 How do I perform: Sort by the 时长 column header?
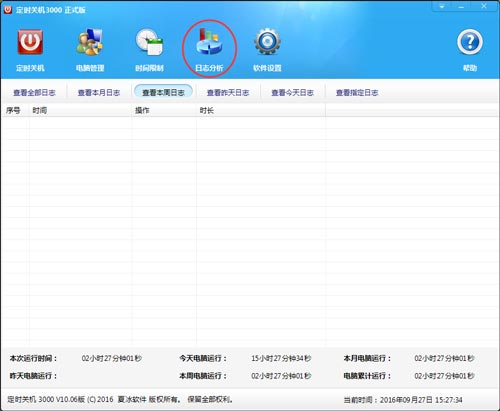click(x=261, y=110)
